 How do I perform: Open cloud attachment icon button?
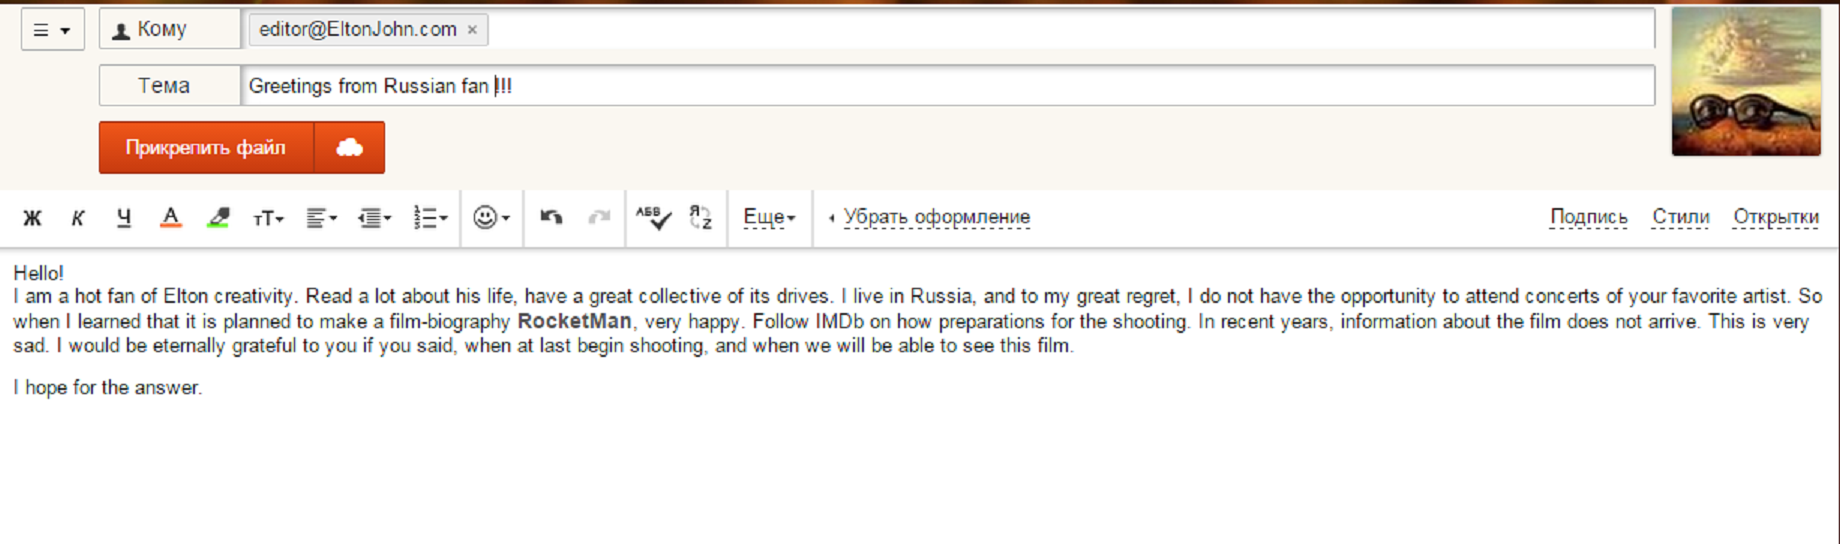point(349,148)
